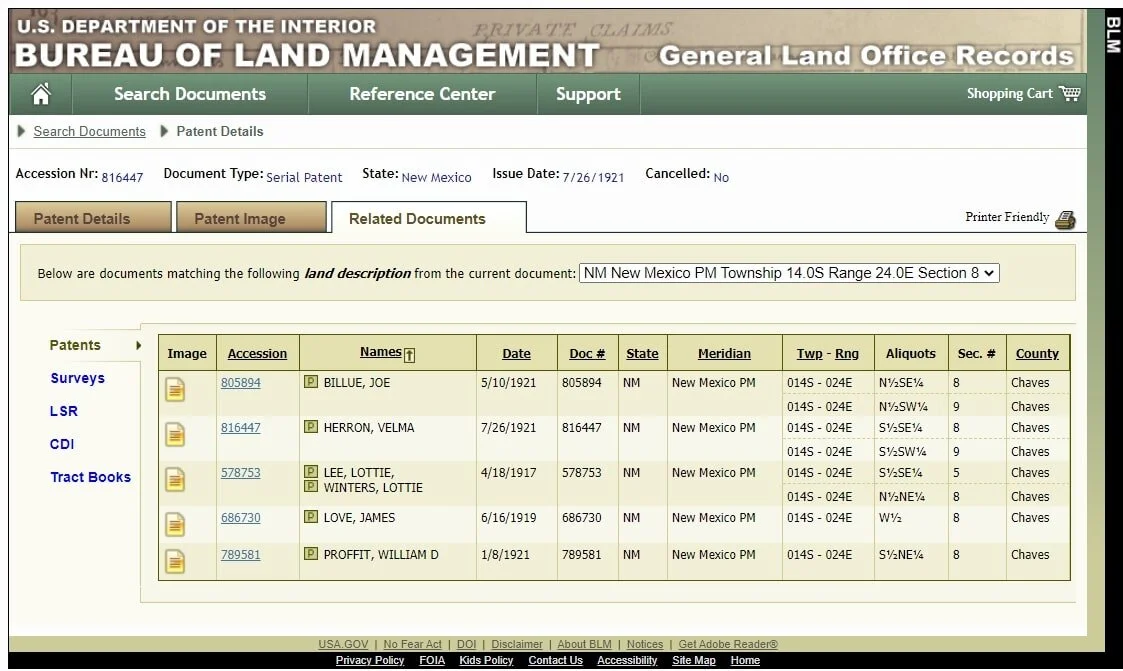Sort table by Twp column header
The width and height of the screenshot is (1123, 671).
(x=809, y=354)
